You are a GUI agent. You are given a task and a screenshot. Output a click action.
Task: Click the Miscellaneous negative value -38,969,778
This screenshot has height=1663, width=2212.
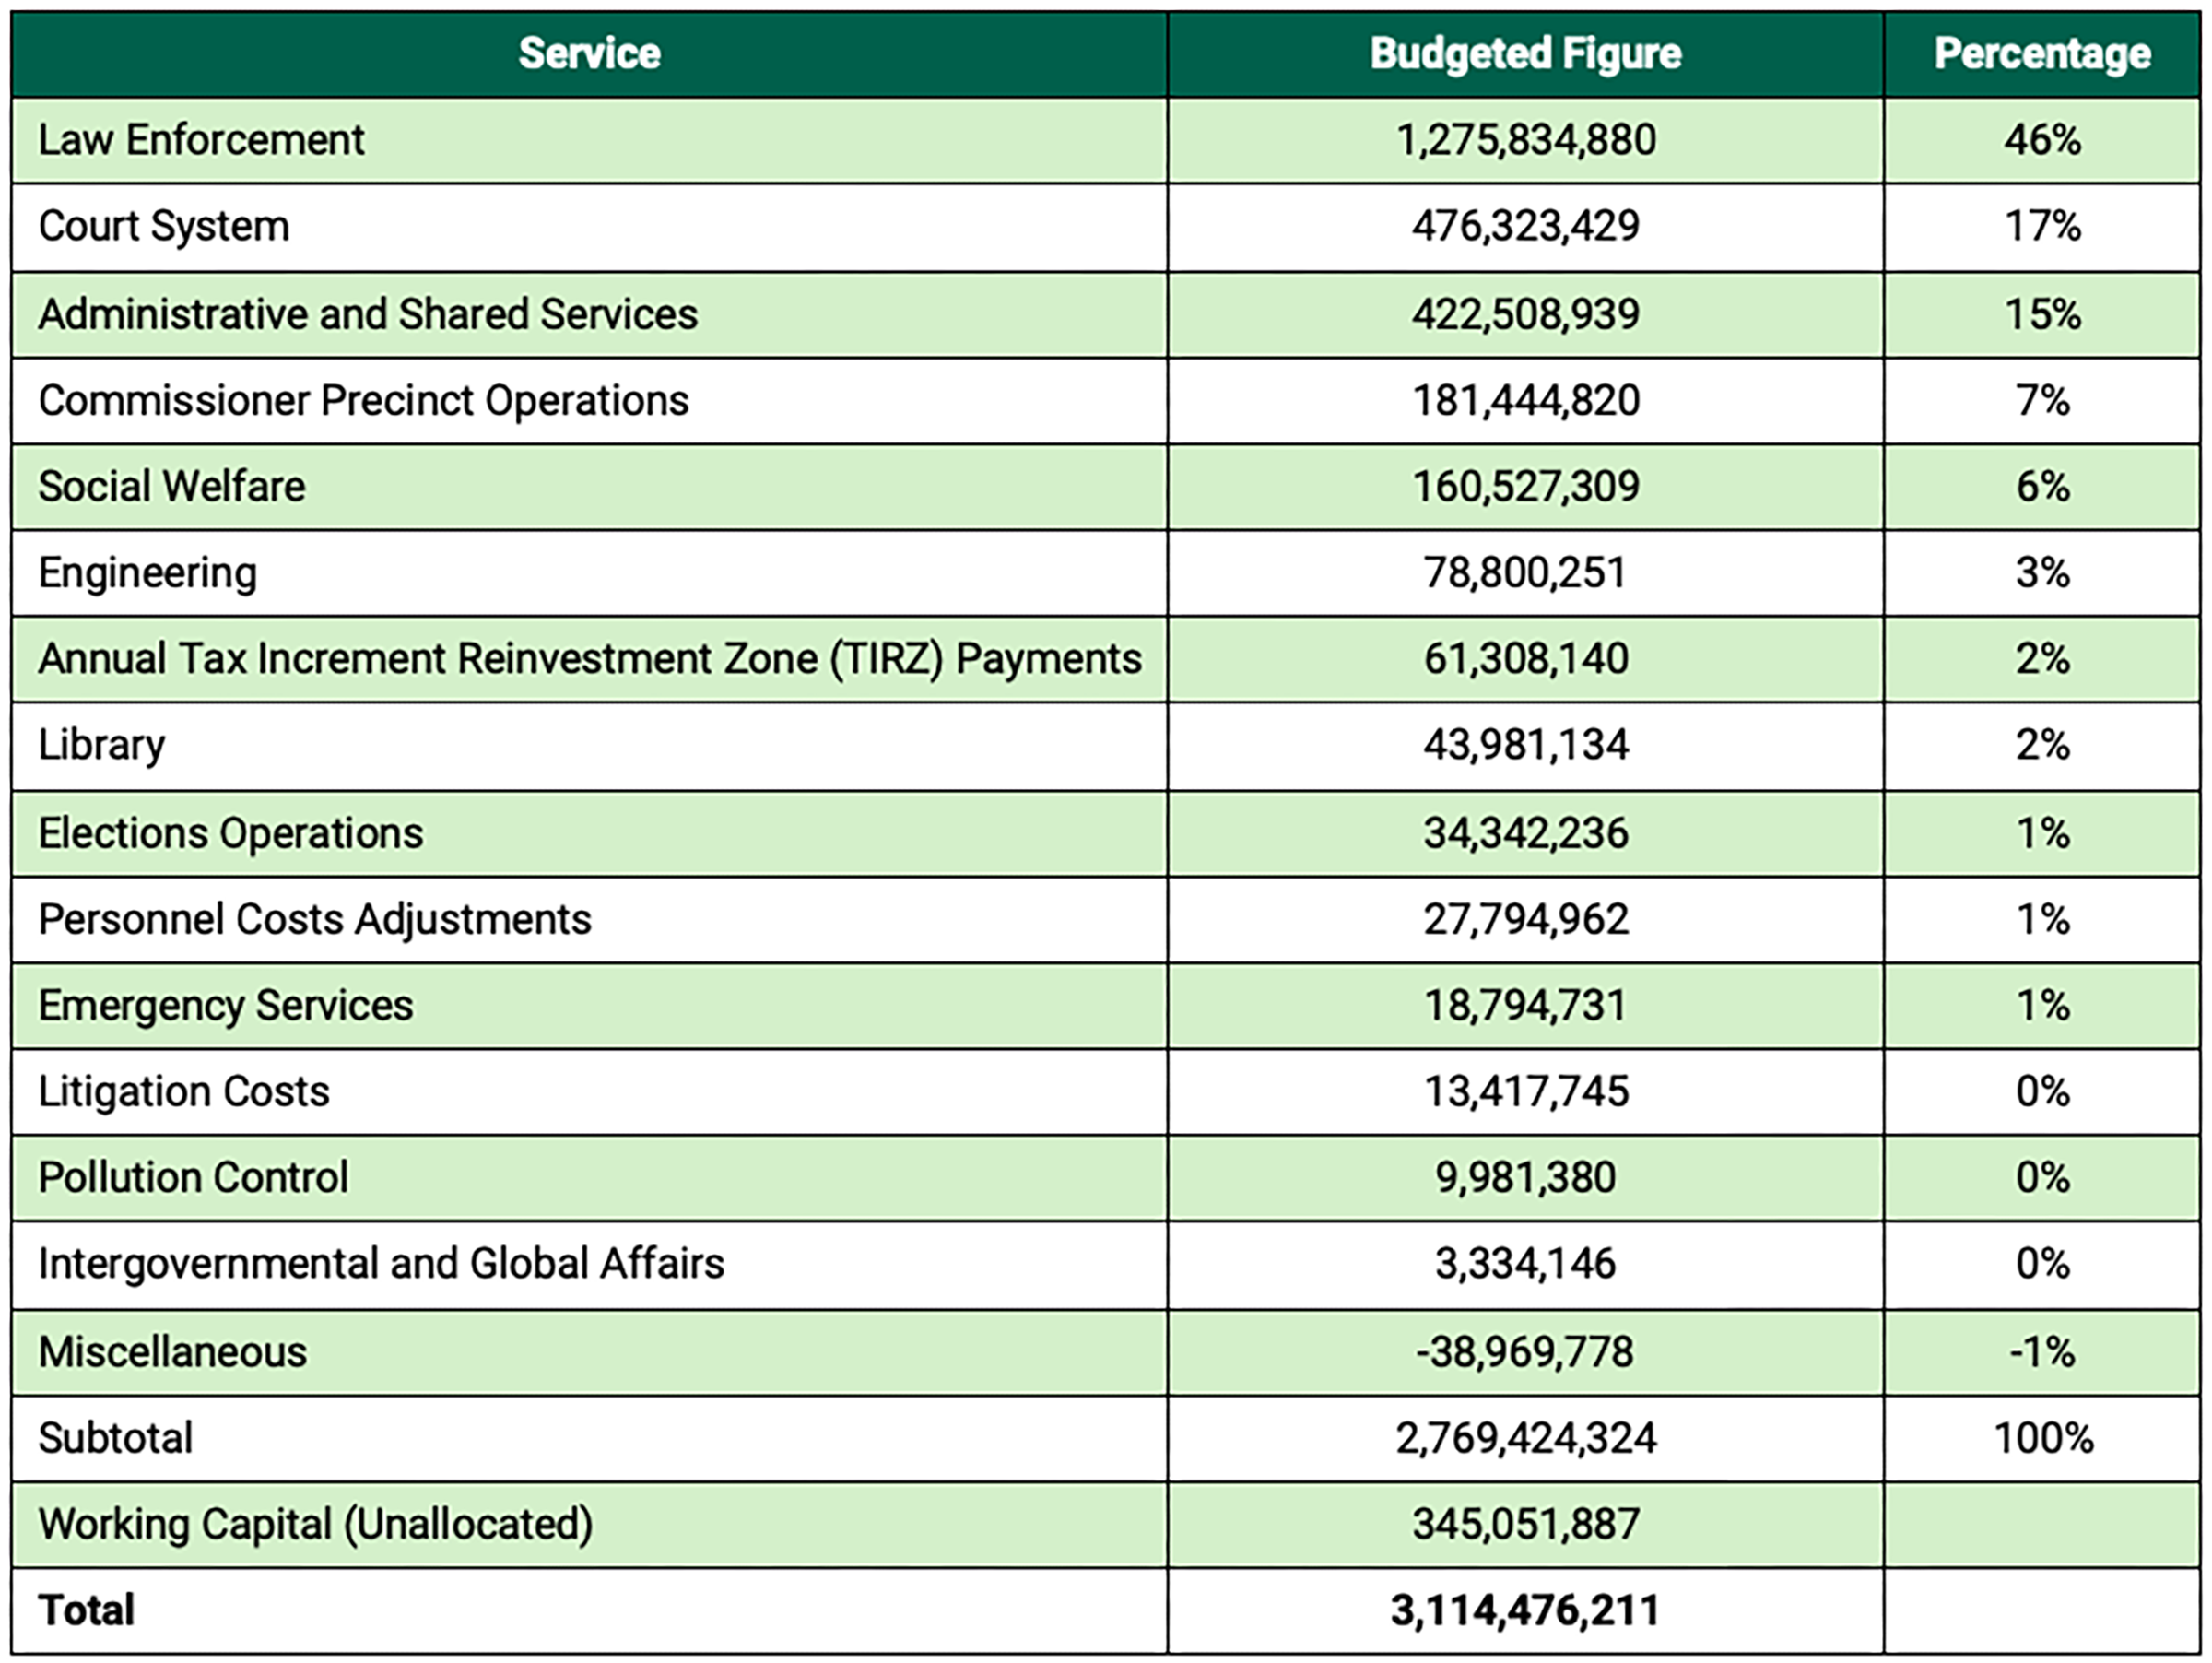point(1525,1352)
